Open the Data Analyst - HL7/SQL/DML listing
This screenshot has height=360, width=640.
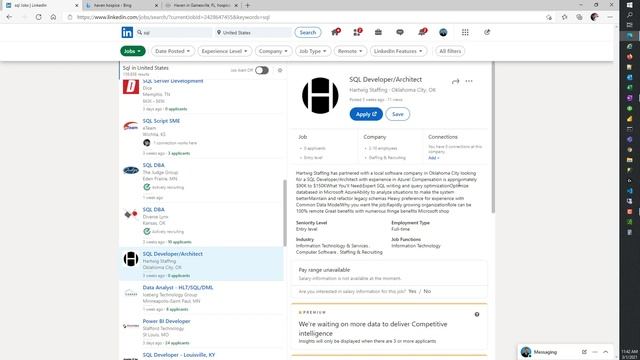(178, 287)
